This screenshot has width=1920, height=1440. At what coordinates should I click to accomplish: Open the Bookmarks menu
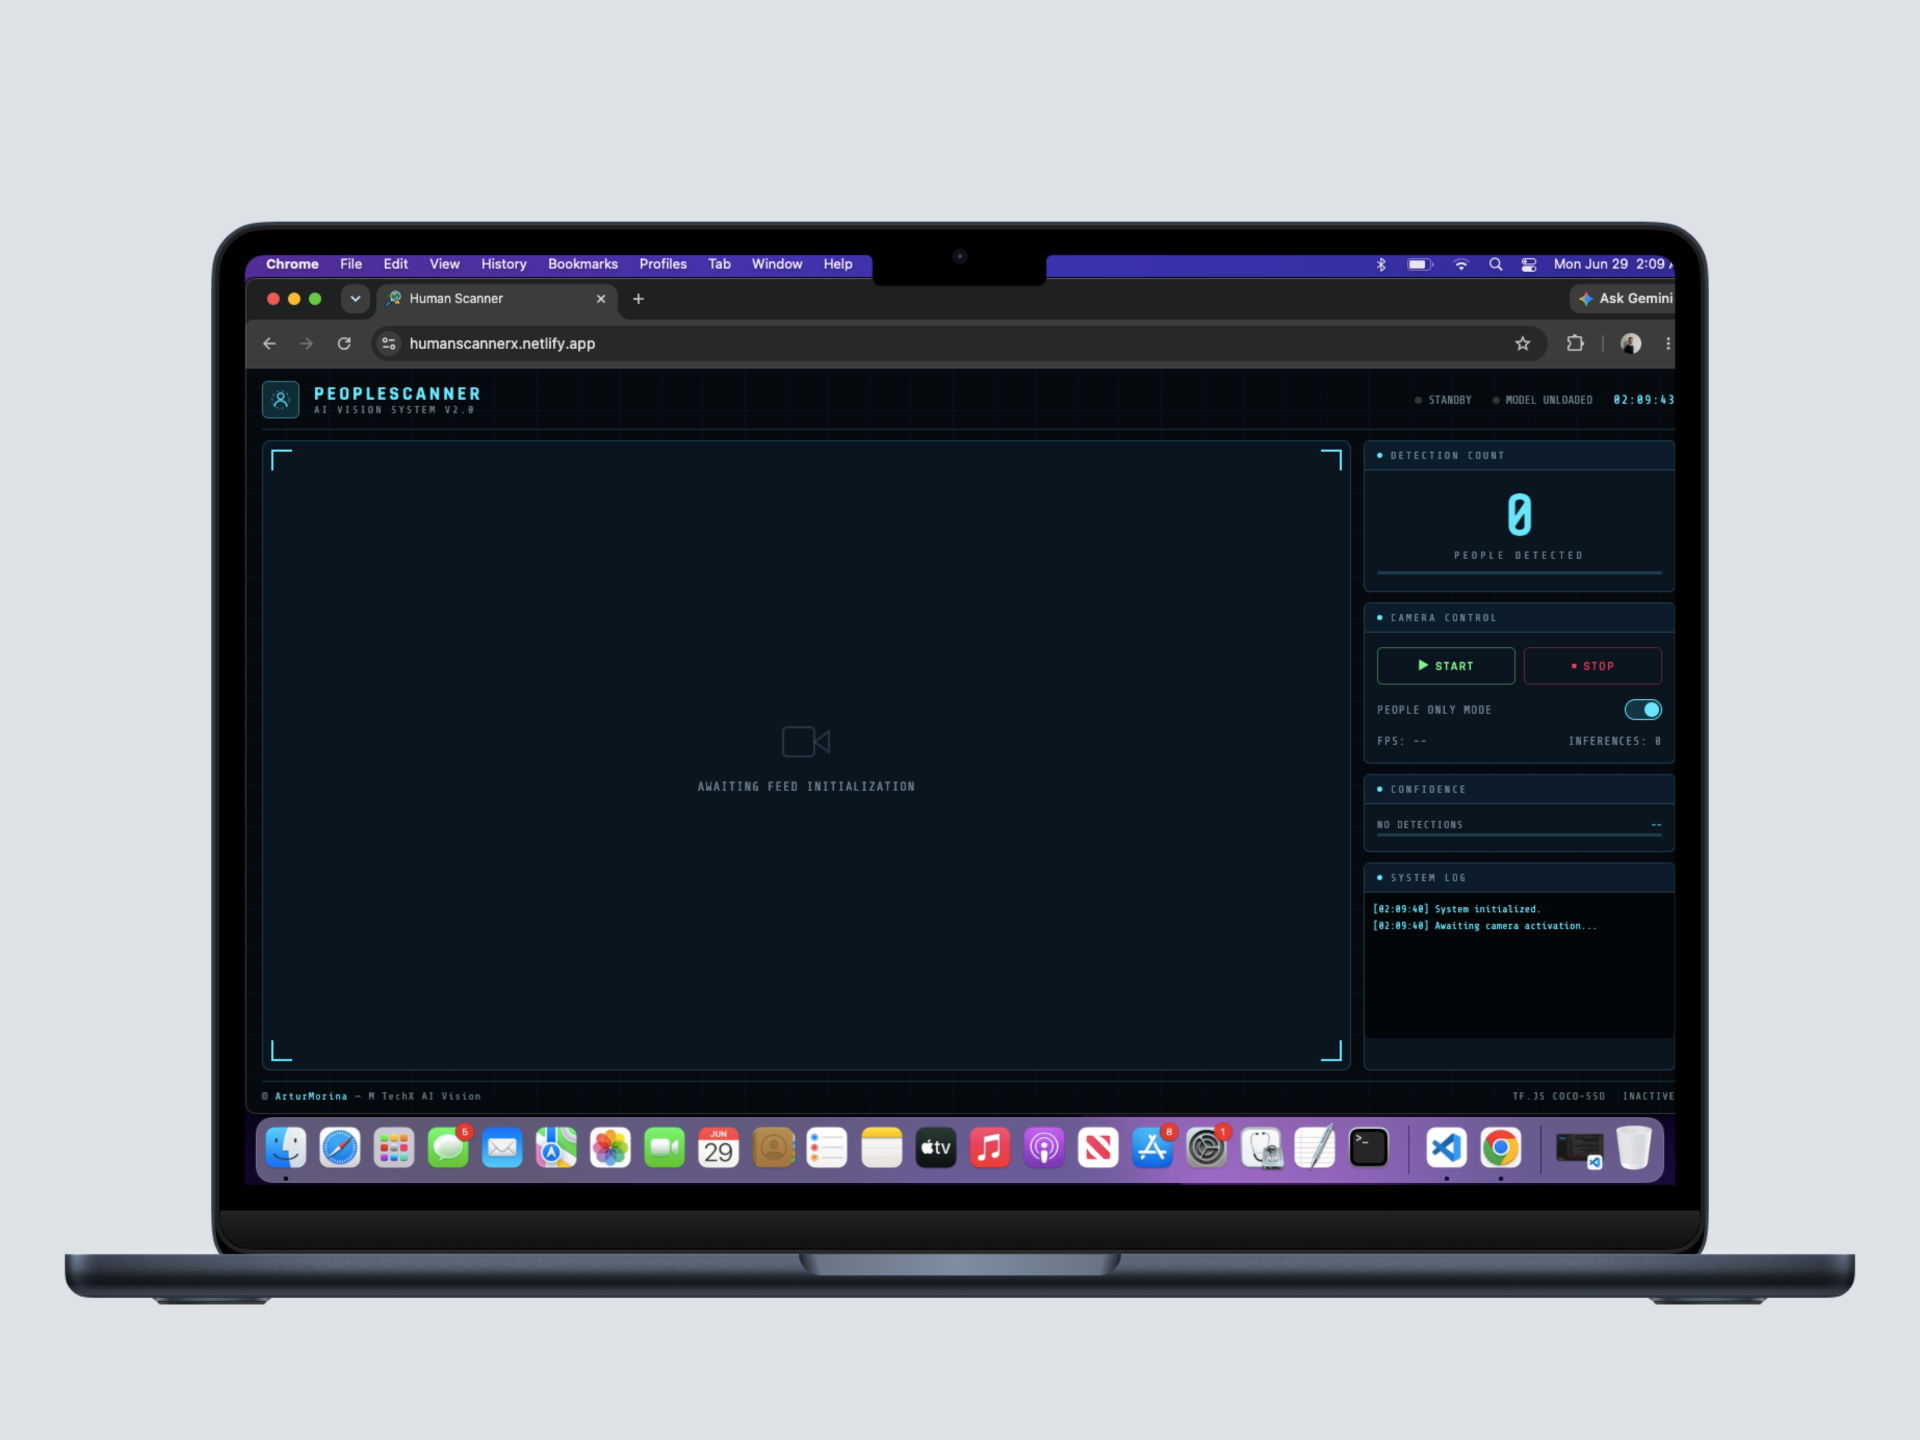[583, 265]
